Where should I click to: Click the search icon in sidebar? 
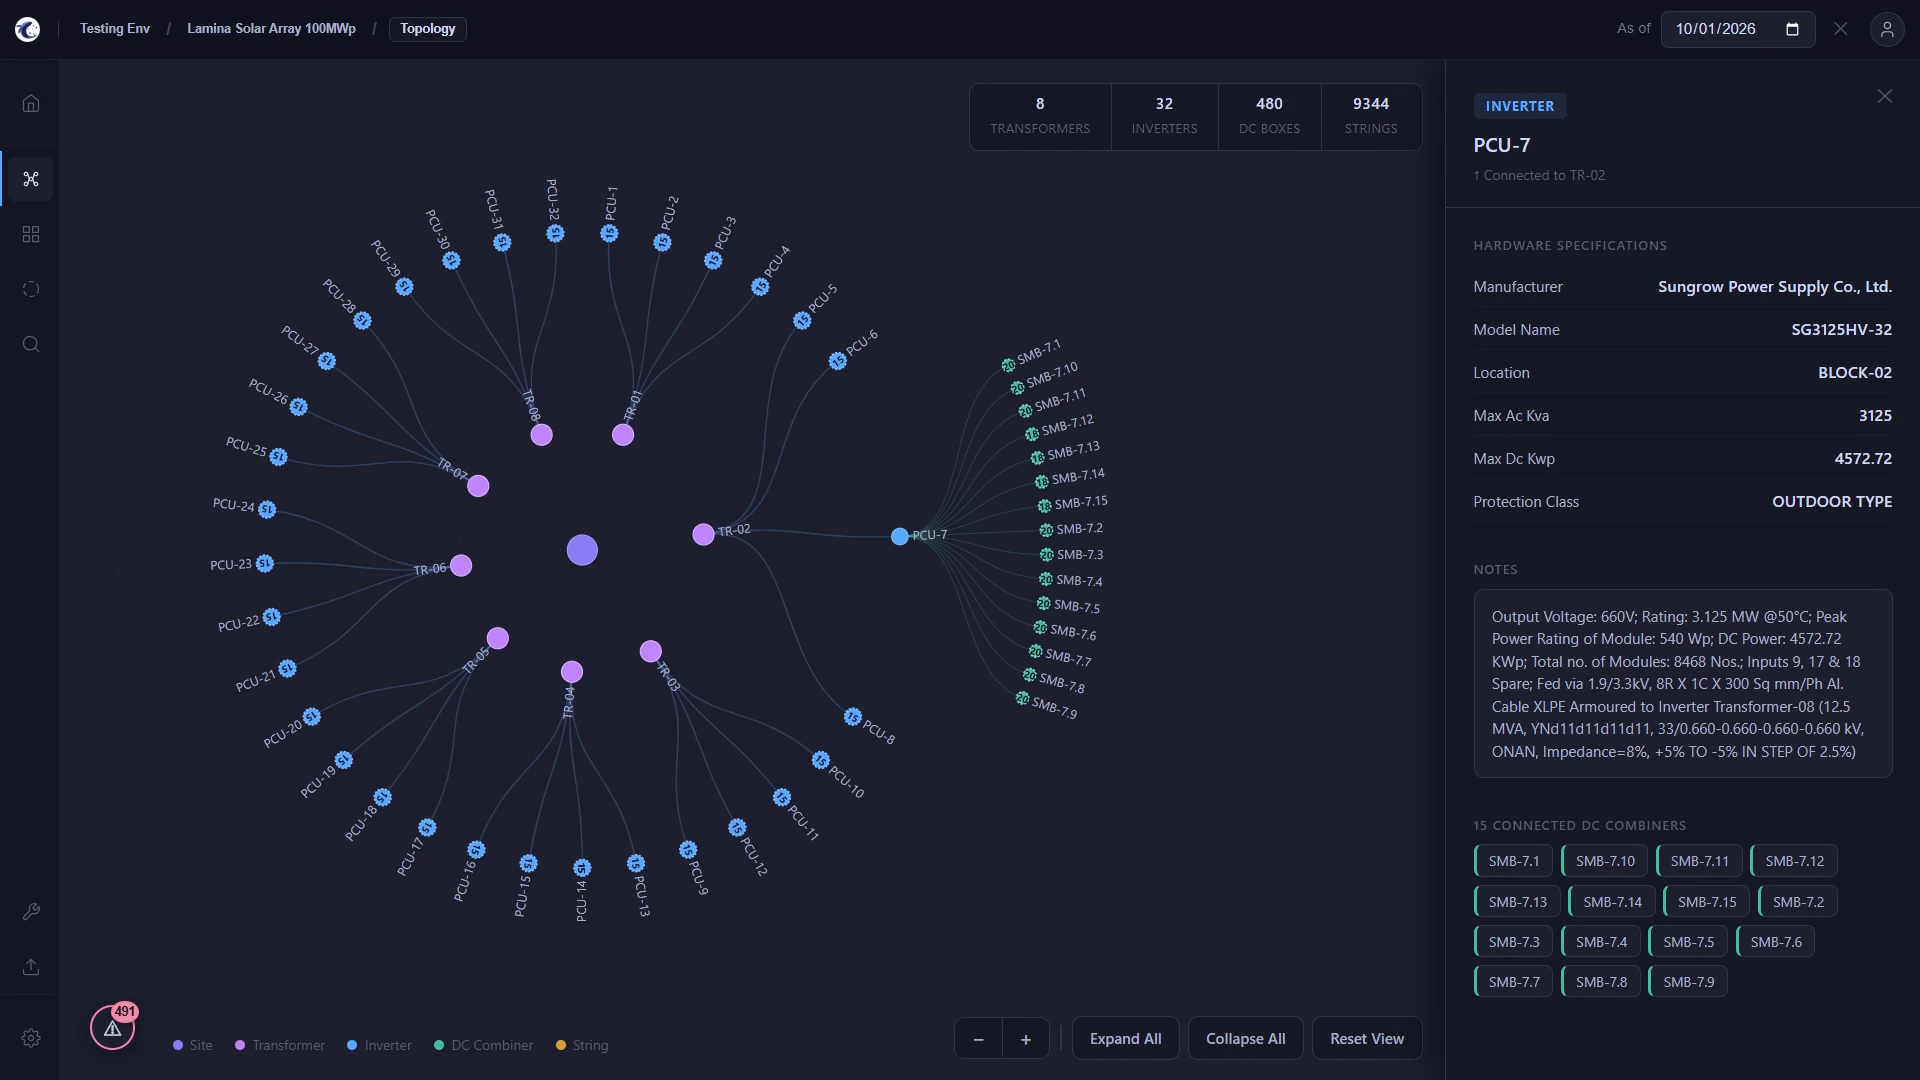[31, 344]
